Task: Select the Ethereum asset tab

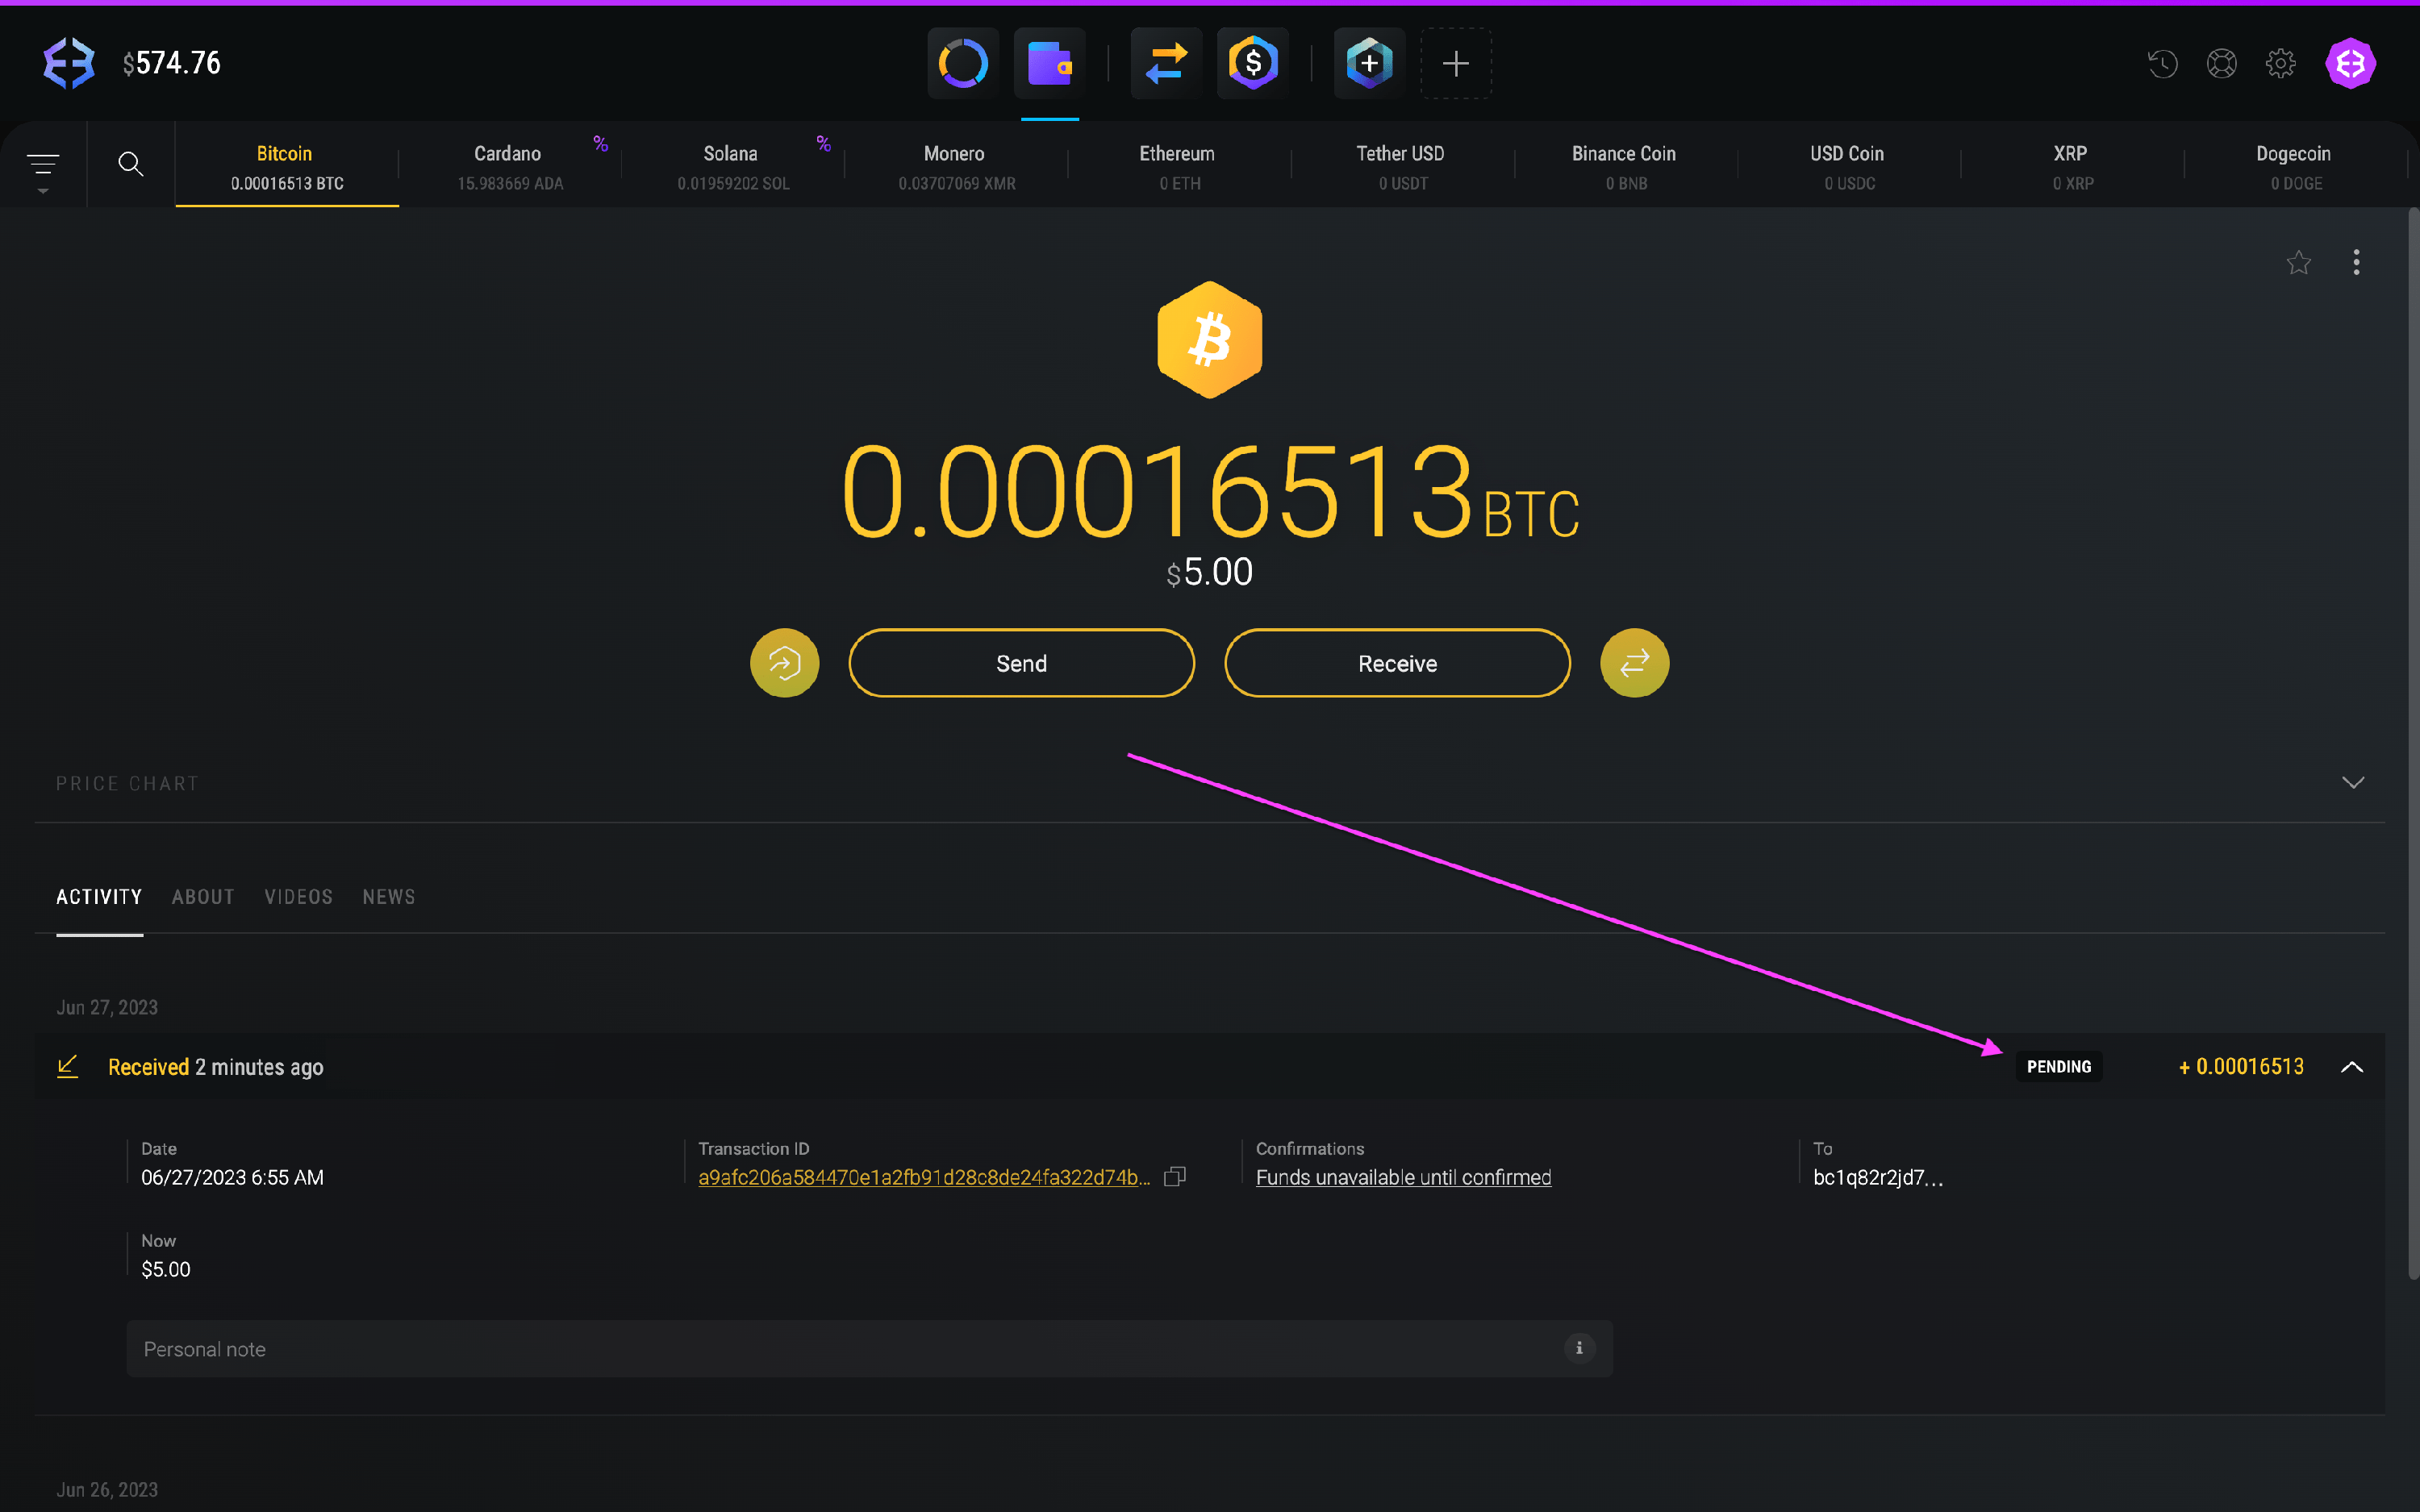Action: 1177,165
